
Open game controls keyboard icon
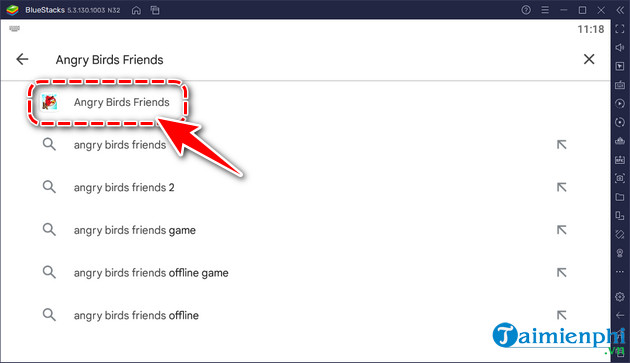620,85
